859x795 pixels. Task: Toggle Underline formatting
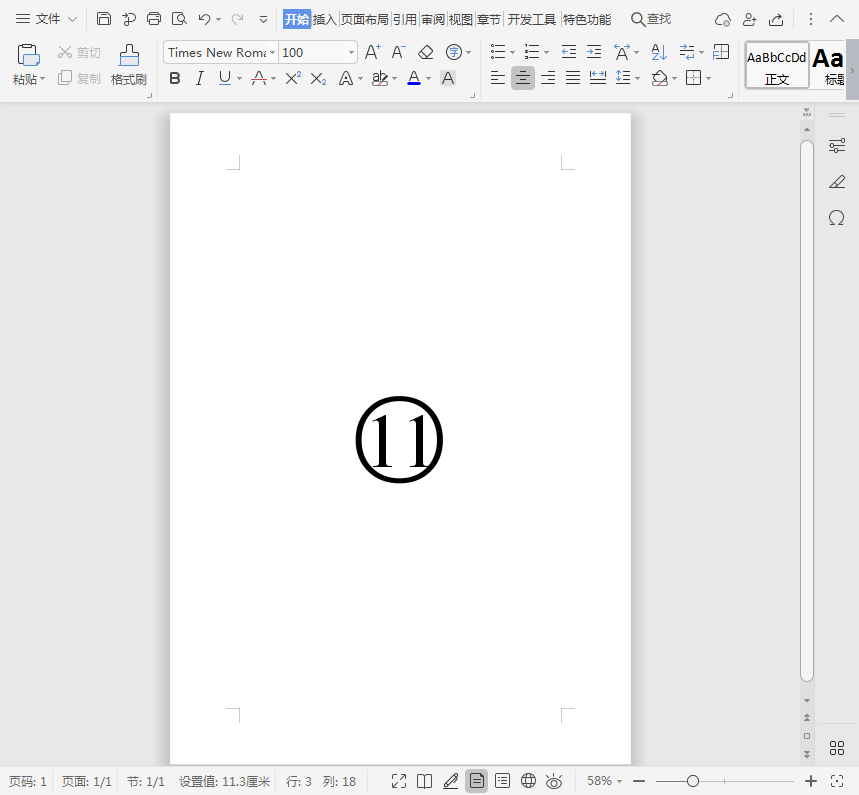(x=225, y=78)
